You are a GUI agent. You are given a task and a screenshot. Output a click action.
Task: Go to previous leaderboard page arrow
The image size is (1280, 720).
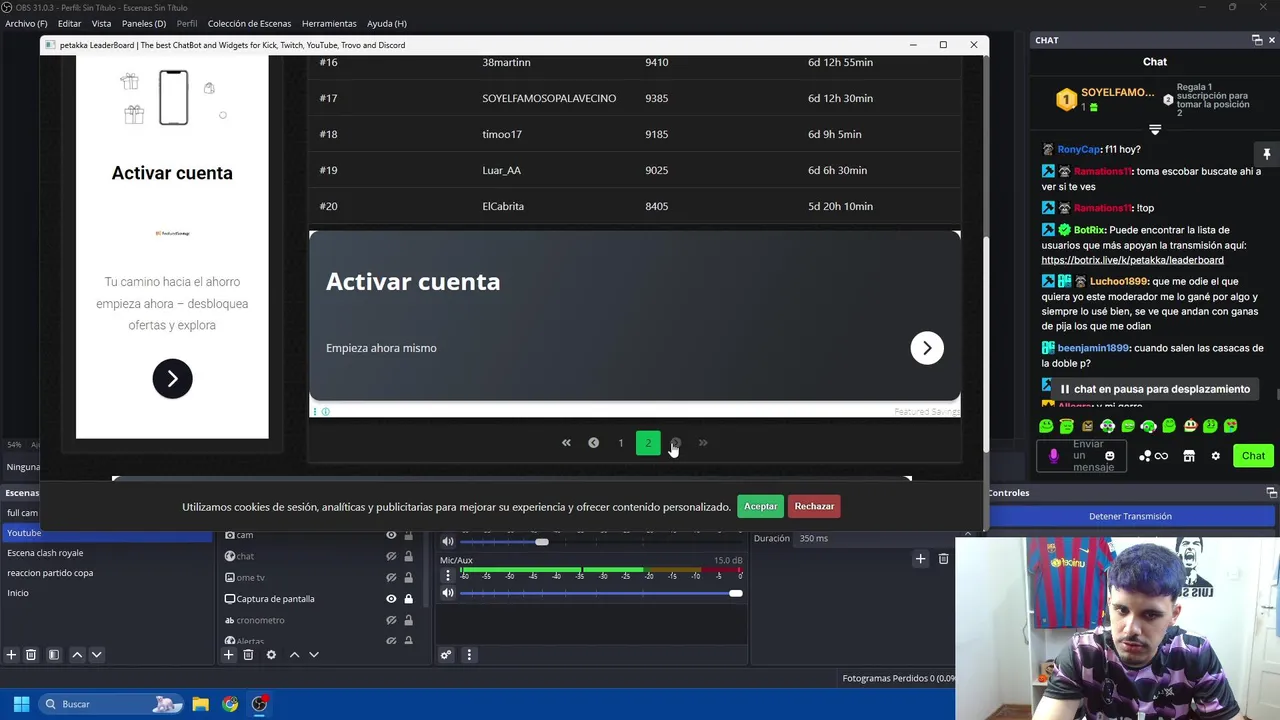pos(593,443)
